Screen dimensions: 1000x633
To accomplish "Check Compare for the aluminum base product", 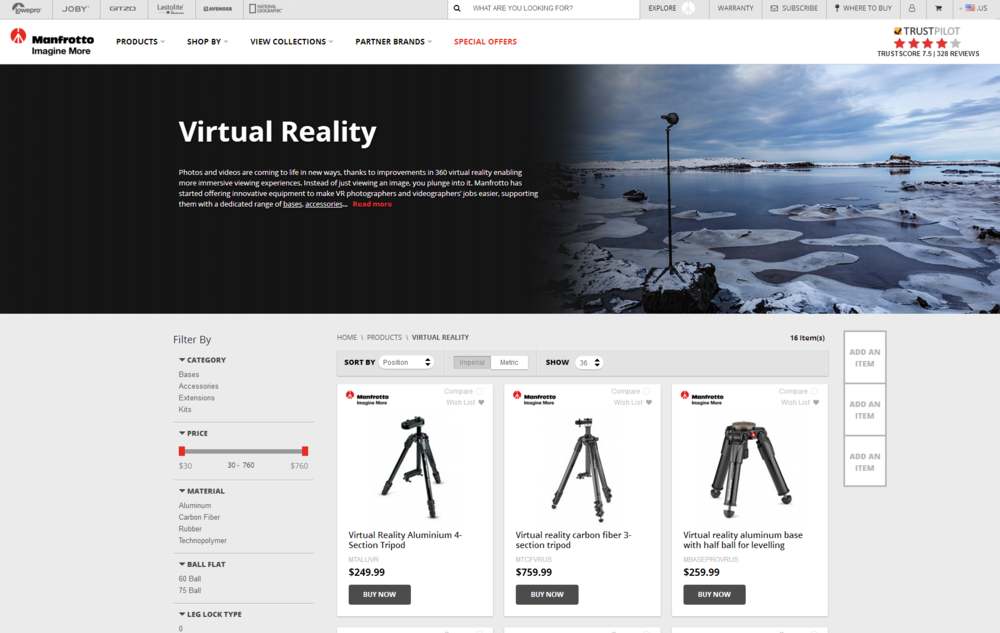I will coord(814,392).
